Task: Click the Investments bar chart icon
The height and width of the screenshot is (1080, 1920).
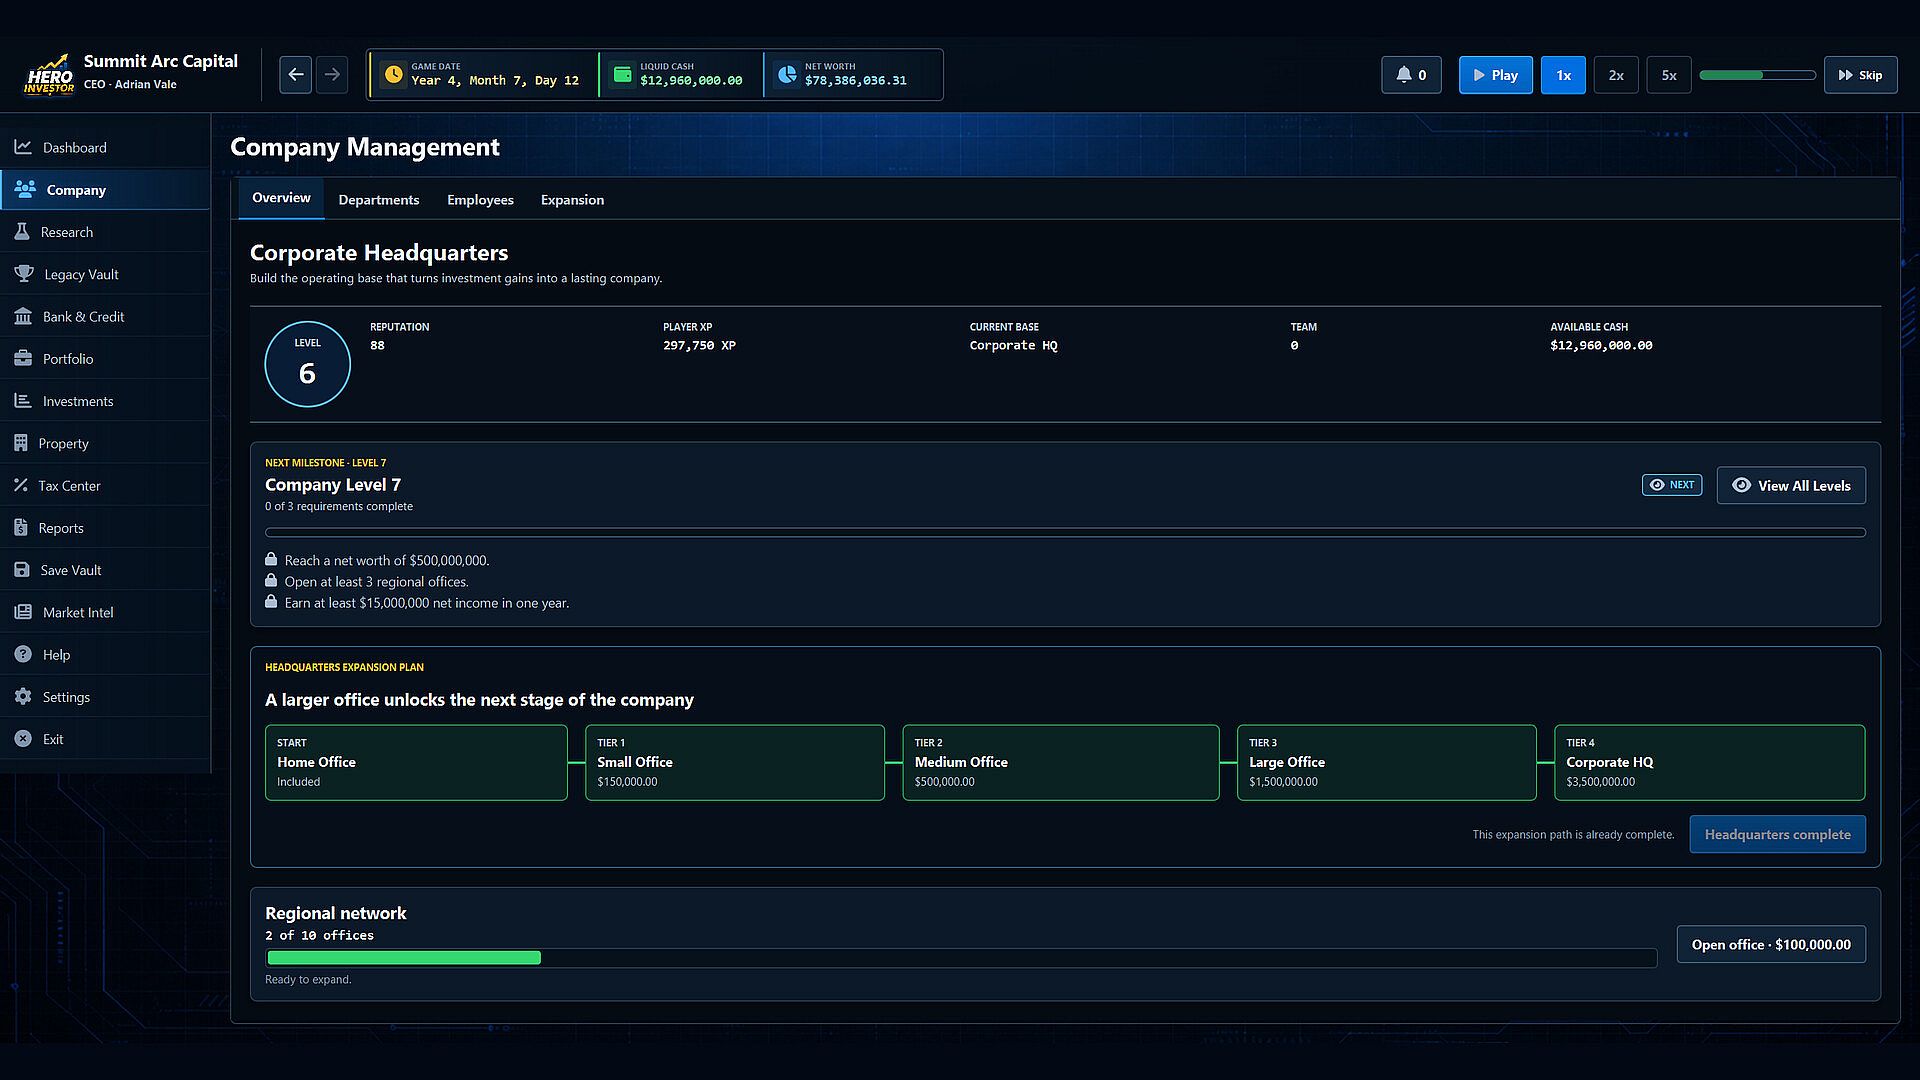Action: point(22,400)
